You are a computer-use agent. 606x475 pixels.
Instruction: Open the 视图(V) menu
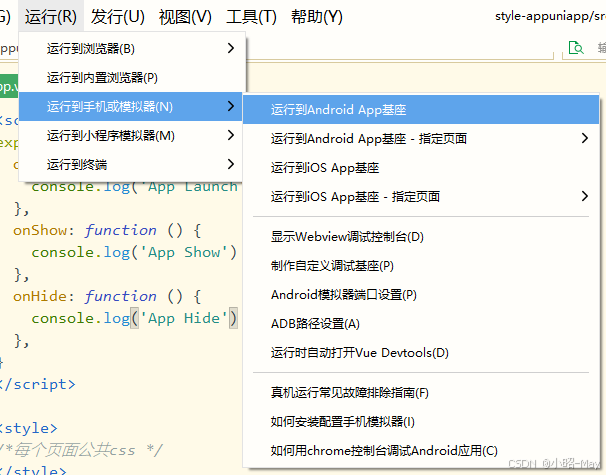pyautogui.click(x=185, y=17)
